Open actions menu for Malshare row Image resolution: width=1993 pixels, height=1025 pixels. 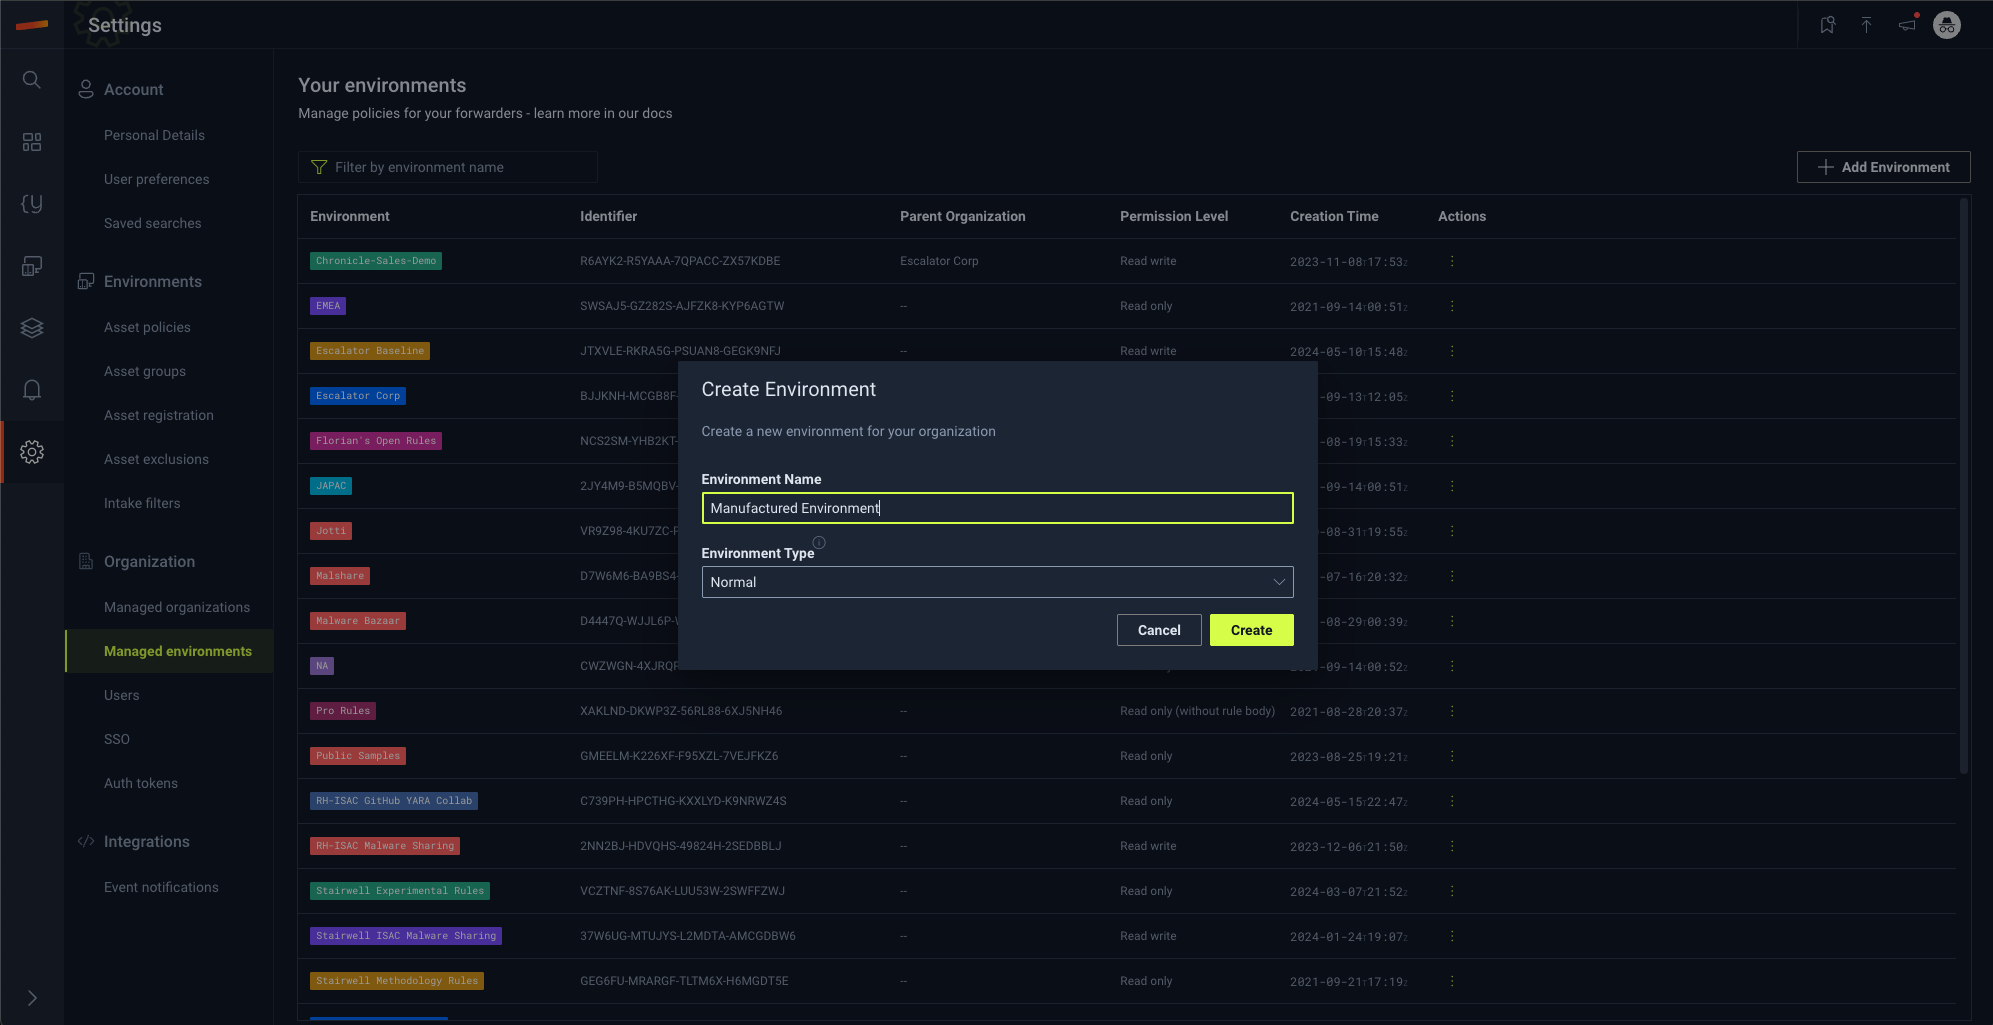[x=1452, y=576]
